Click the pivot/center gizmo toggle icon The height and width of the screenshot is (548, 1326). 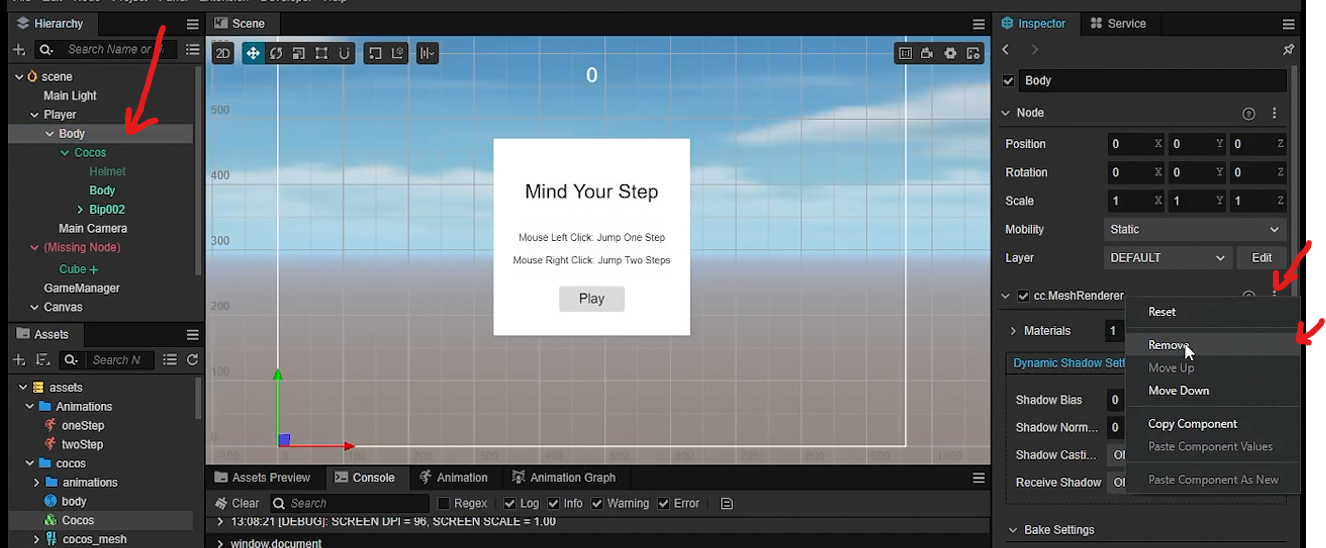click(x=375, y=53)
